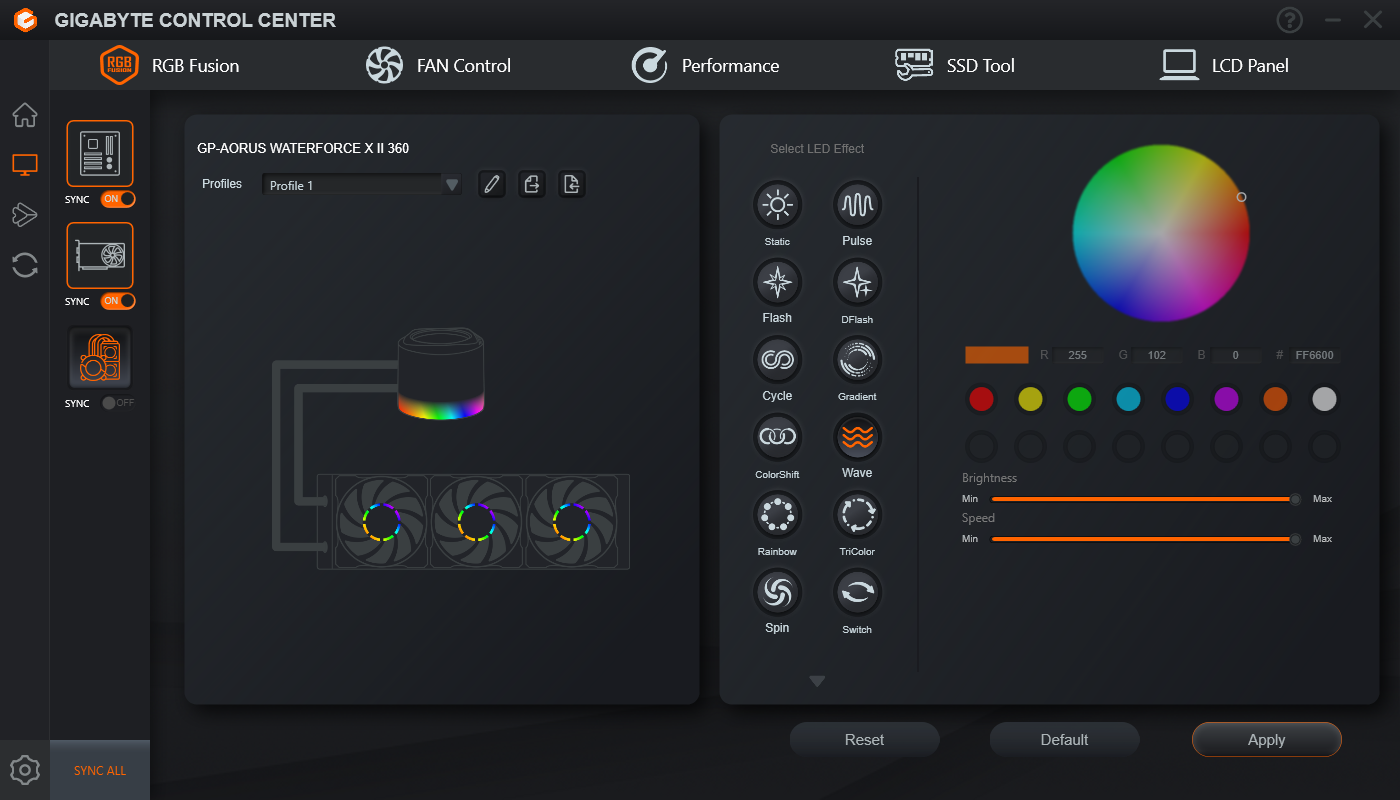Open the RGB Fusion tab
This screenshot has width=1400, height=800.
[170, 66]
